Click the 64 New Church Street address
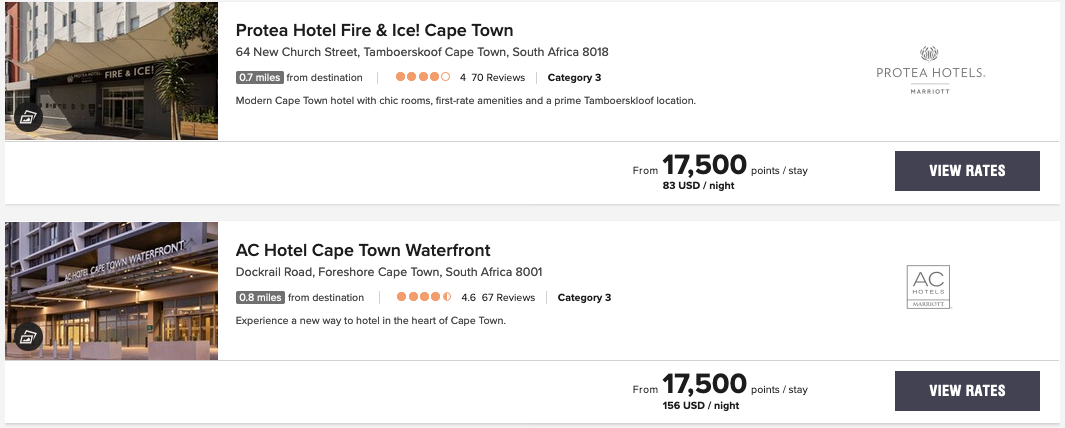This screenshot has height=428, width=1065. coord(421,52)
